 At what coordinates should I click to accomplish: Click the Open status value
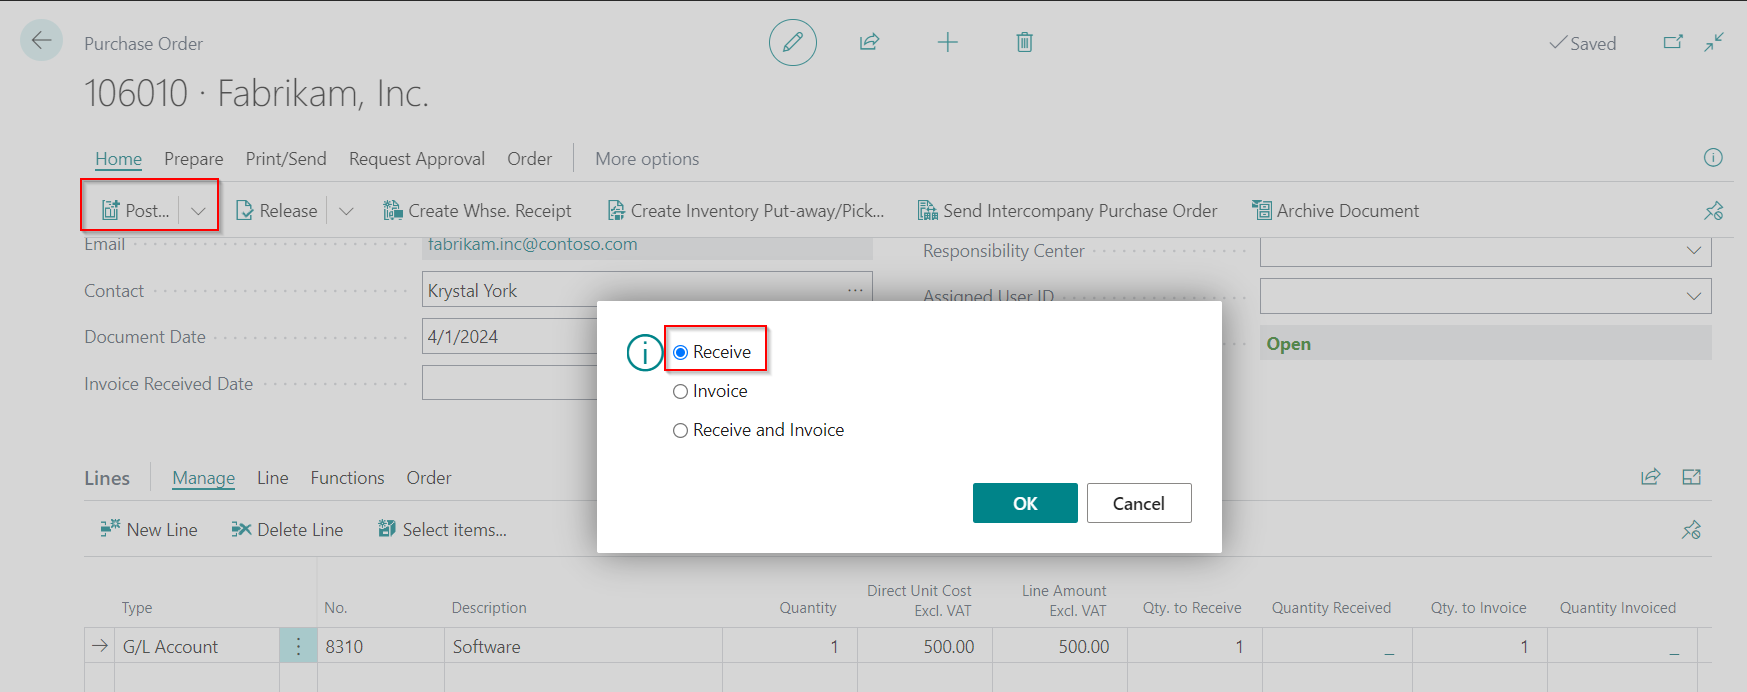coord(1288,344)
